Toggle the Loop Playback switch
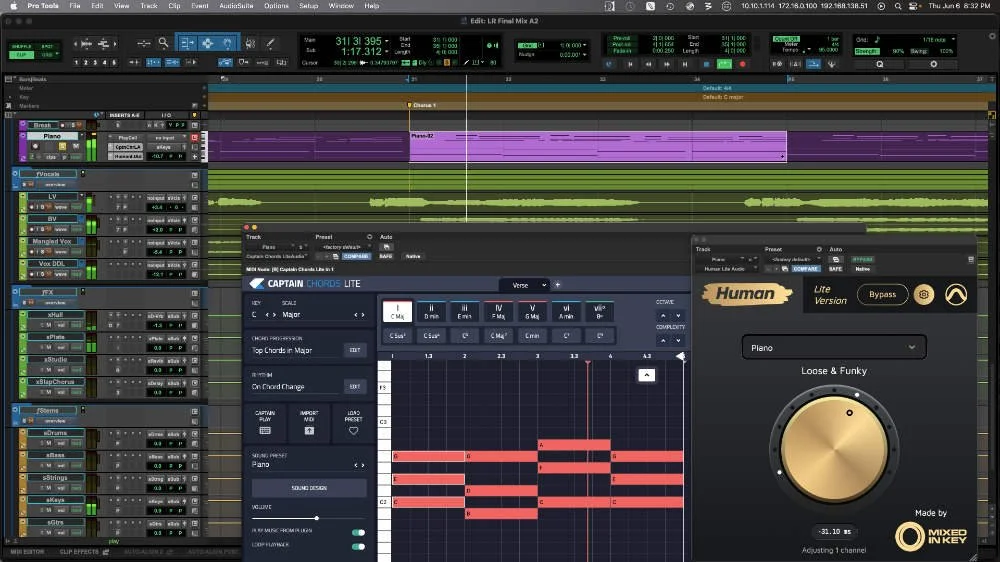The image size is (1000, 562). pos(358,546)
